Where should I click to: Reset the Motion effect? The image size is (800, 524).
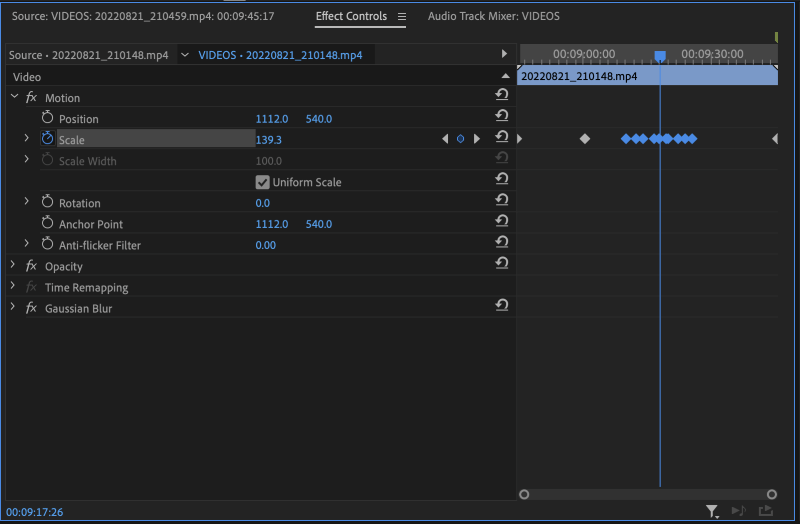coord(502,94)
